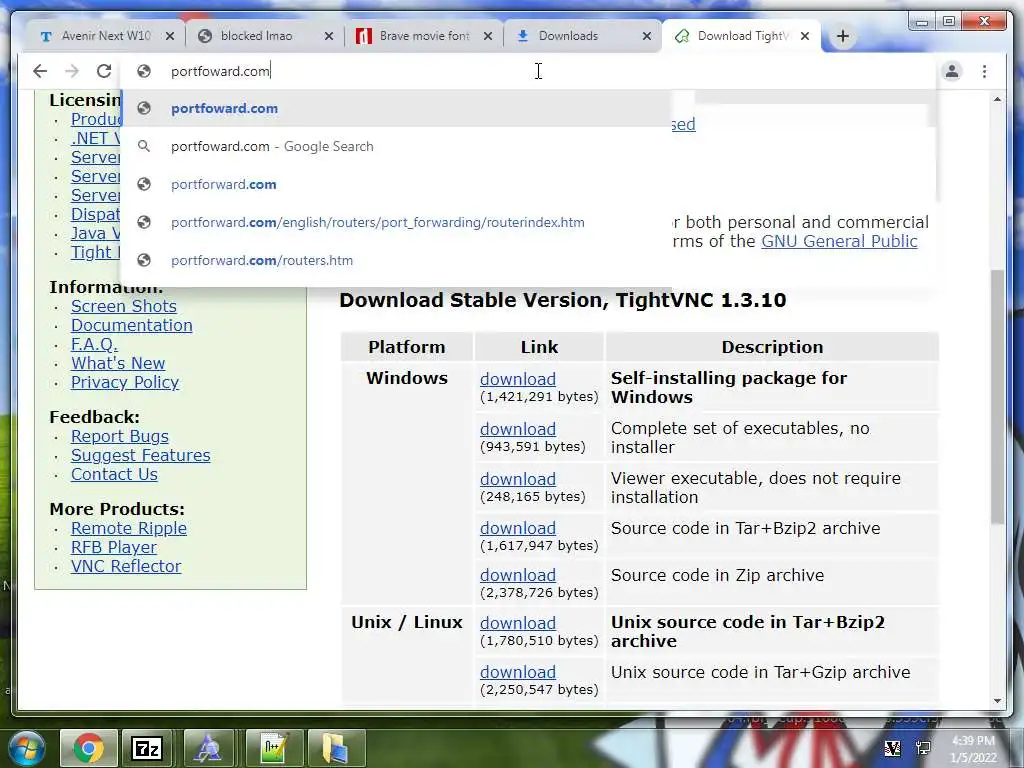
Task: Open the Contact Us link
Action: 114,474
